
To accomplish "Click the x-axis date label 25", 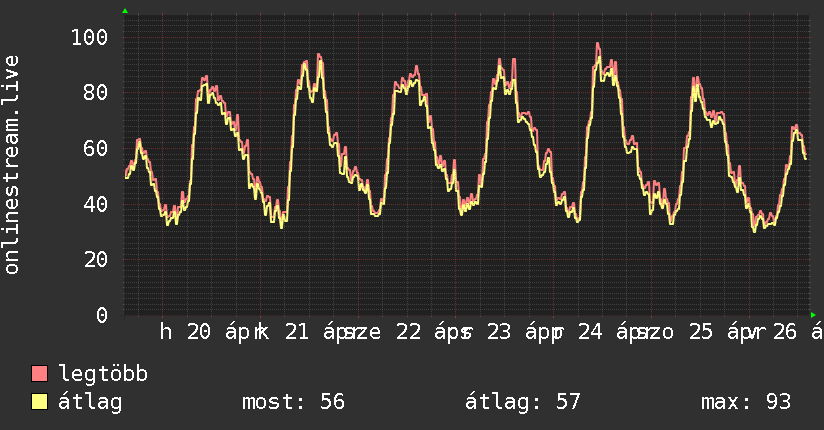I will [x=701, y=332].
